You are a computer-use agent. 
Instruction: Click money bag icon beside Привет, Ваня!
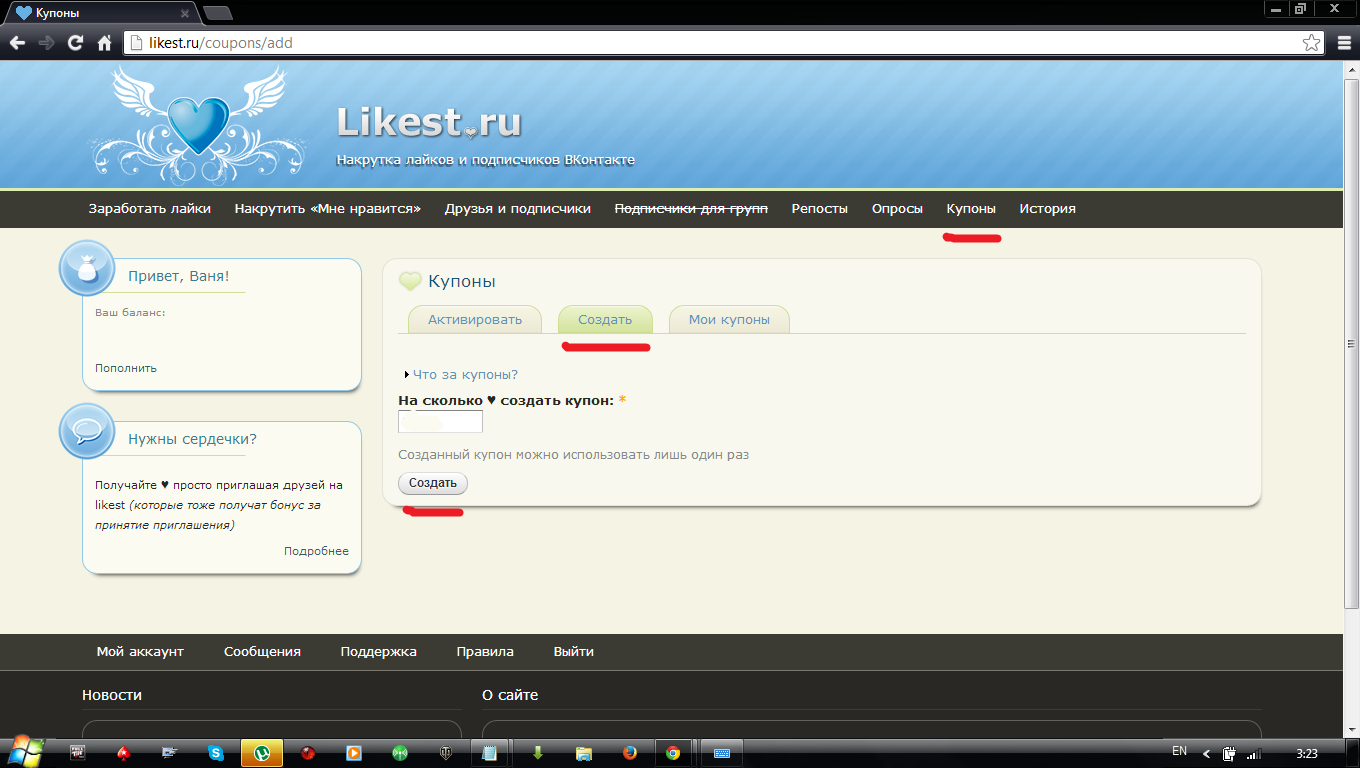87,269
